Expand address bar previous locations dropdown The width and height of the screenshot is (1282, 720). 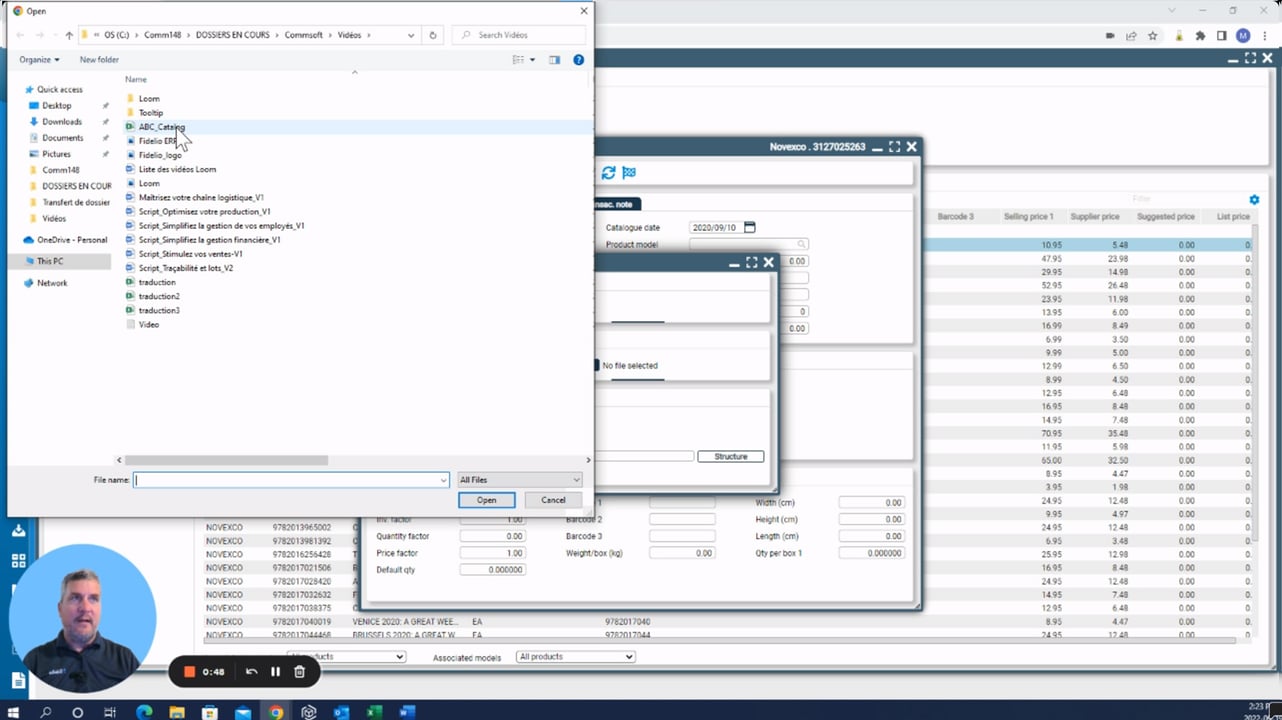(x=411, y=35)
